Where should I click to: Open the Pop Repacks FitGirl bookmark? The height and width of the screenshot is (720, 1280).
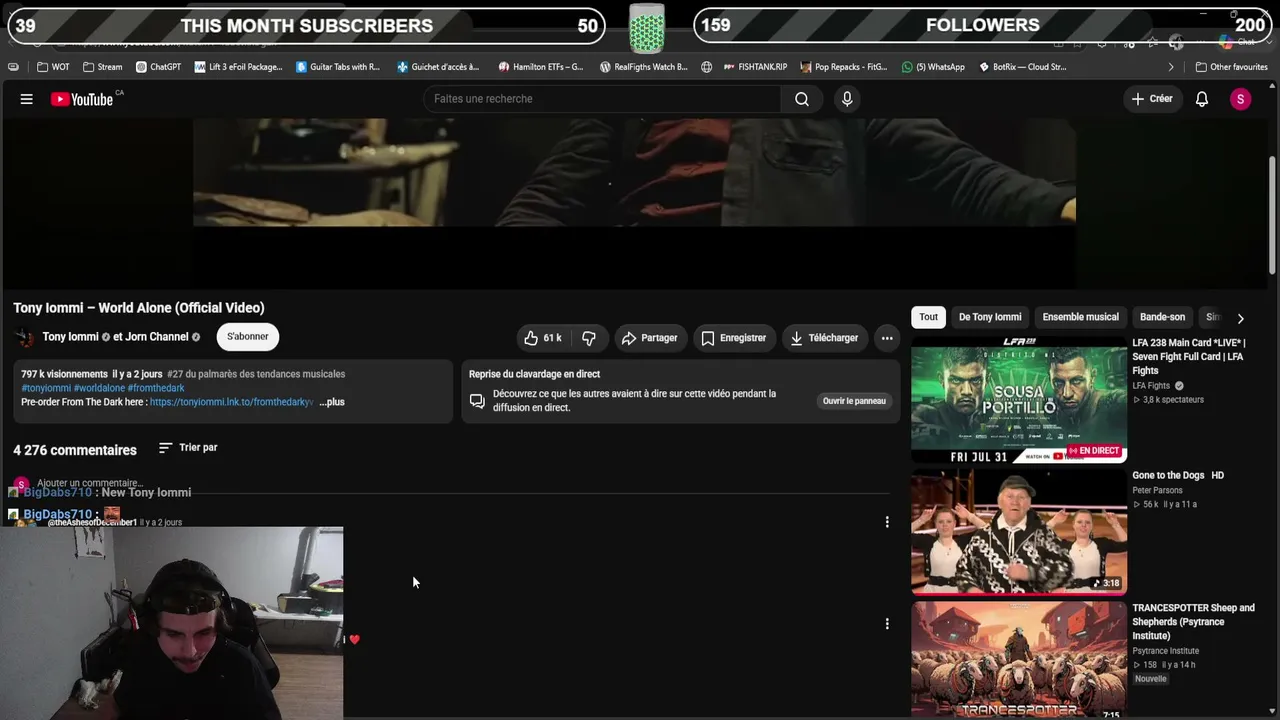(x=844, y=67)
